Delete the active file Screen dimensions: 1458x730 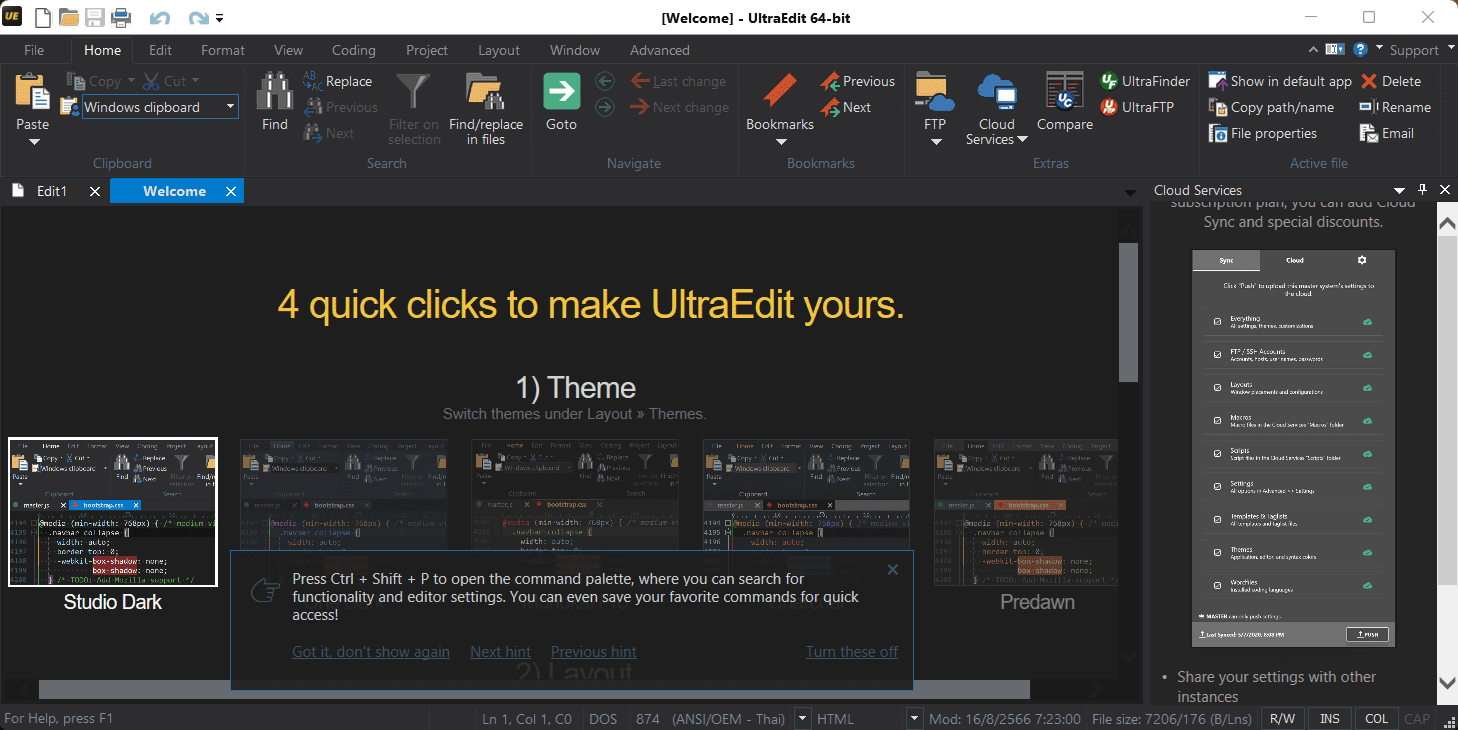coord(1390,81)
